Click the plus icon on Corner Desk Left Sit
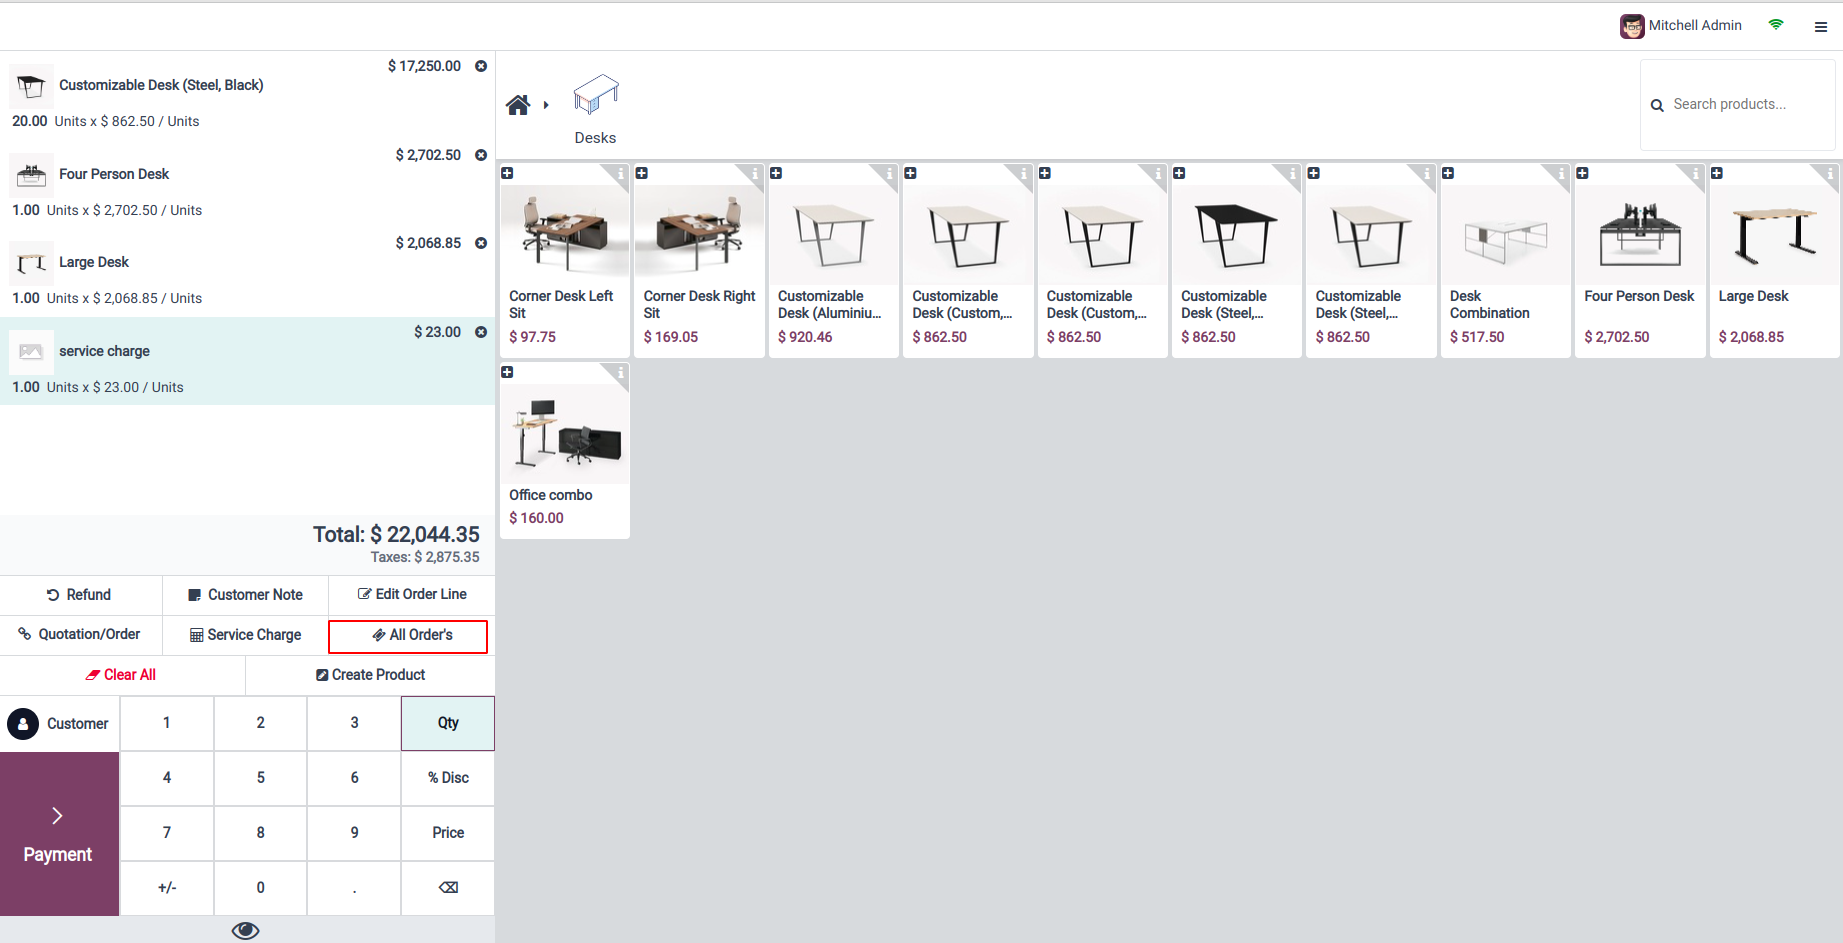This screenshot has height=943, width=1843. 507,173
